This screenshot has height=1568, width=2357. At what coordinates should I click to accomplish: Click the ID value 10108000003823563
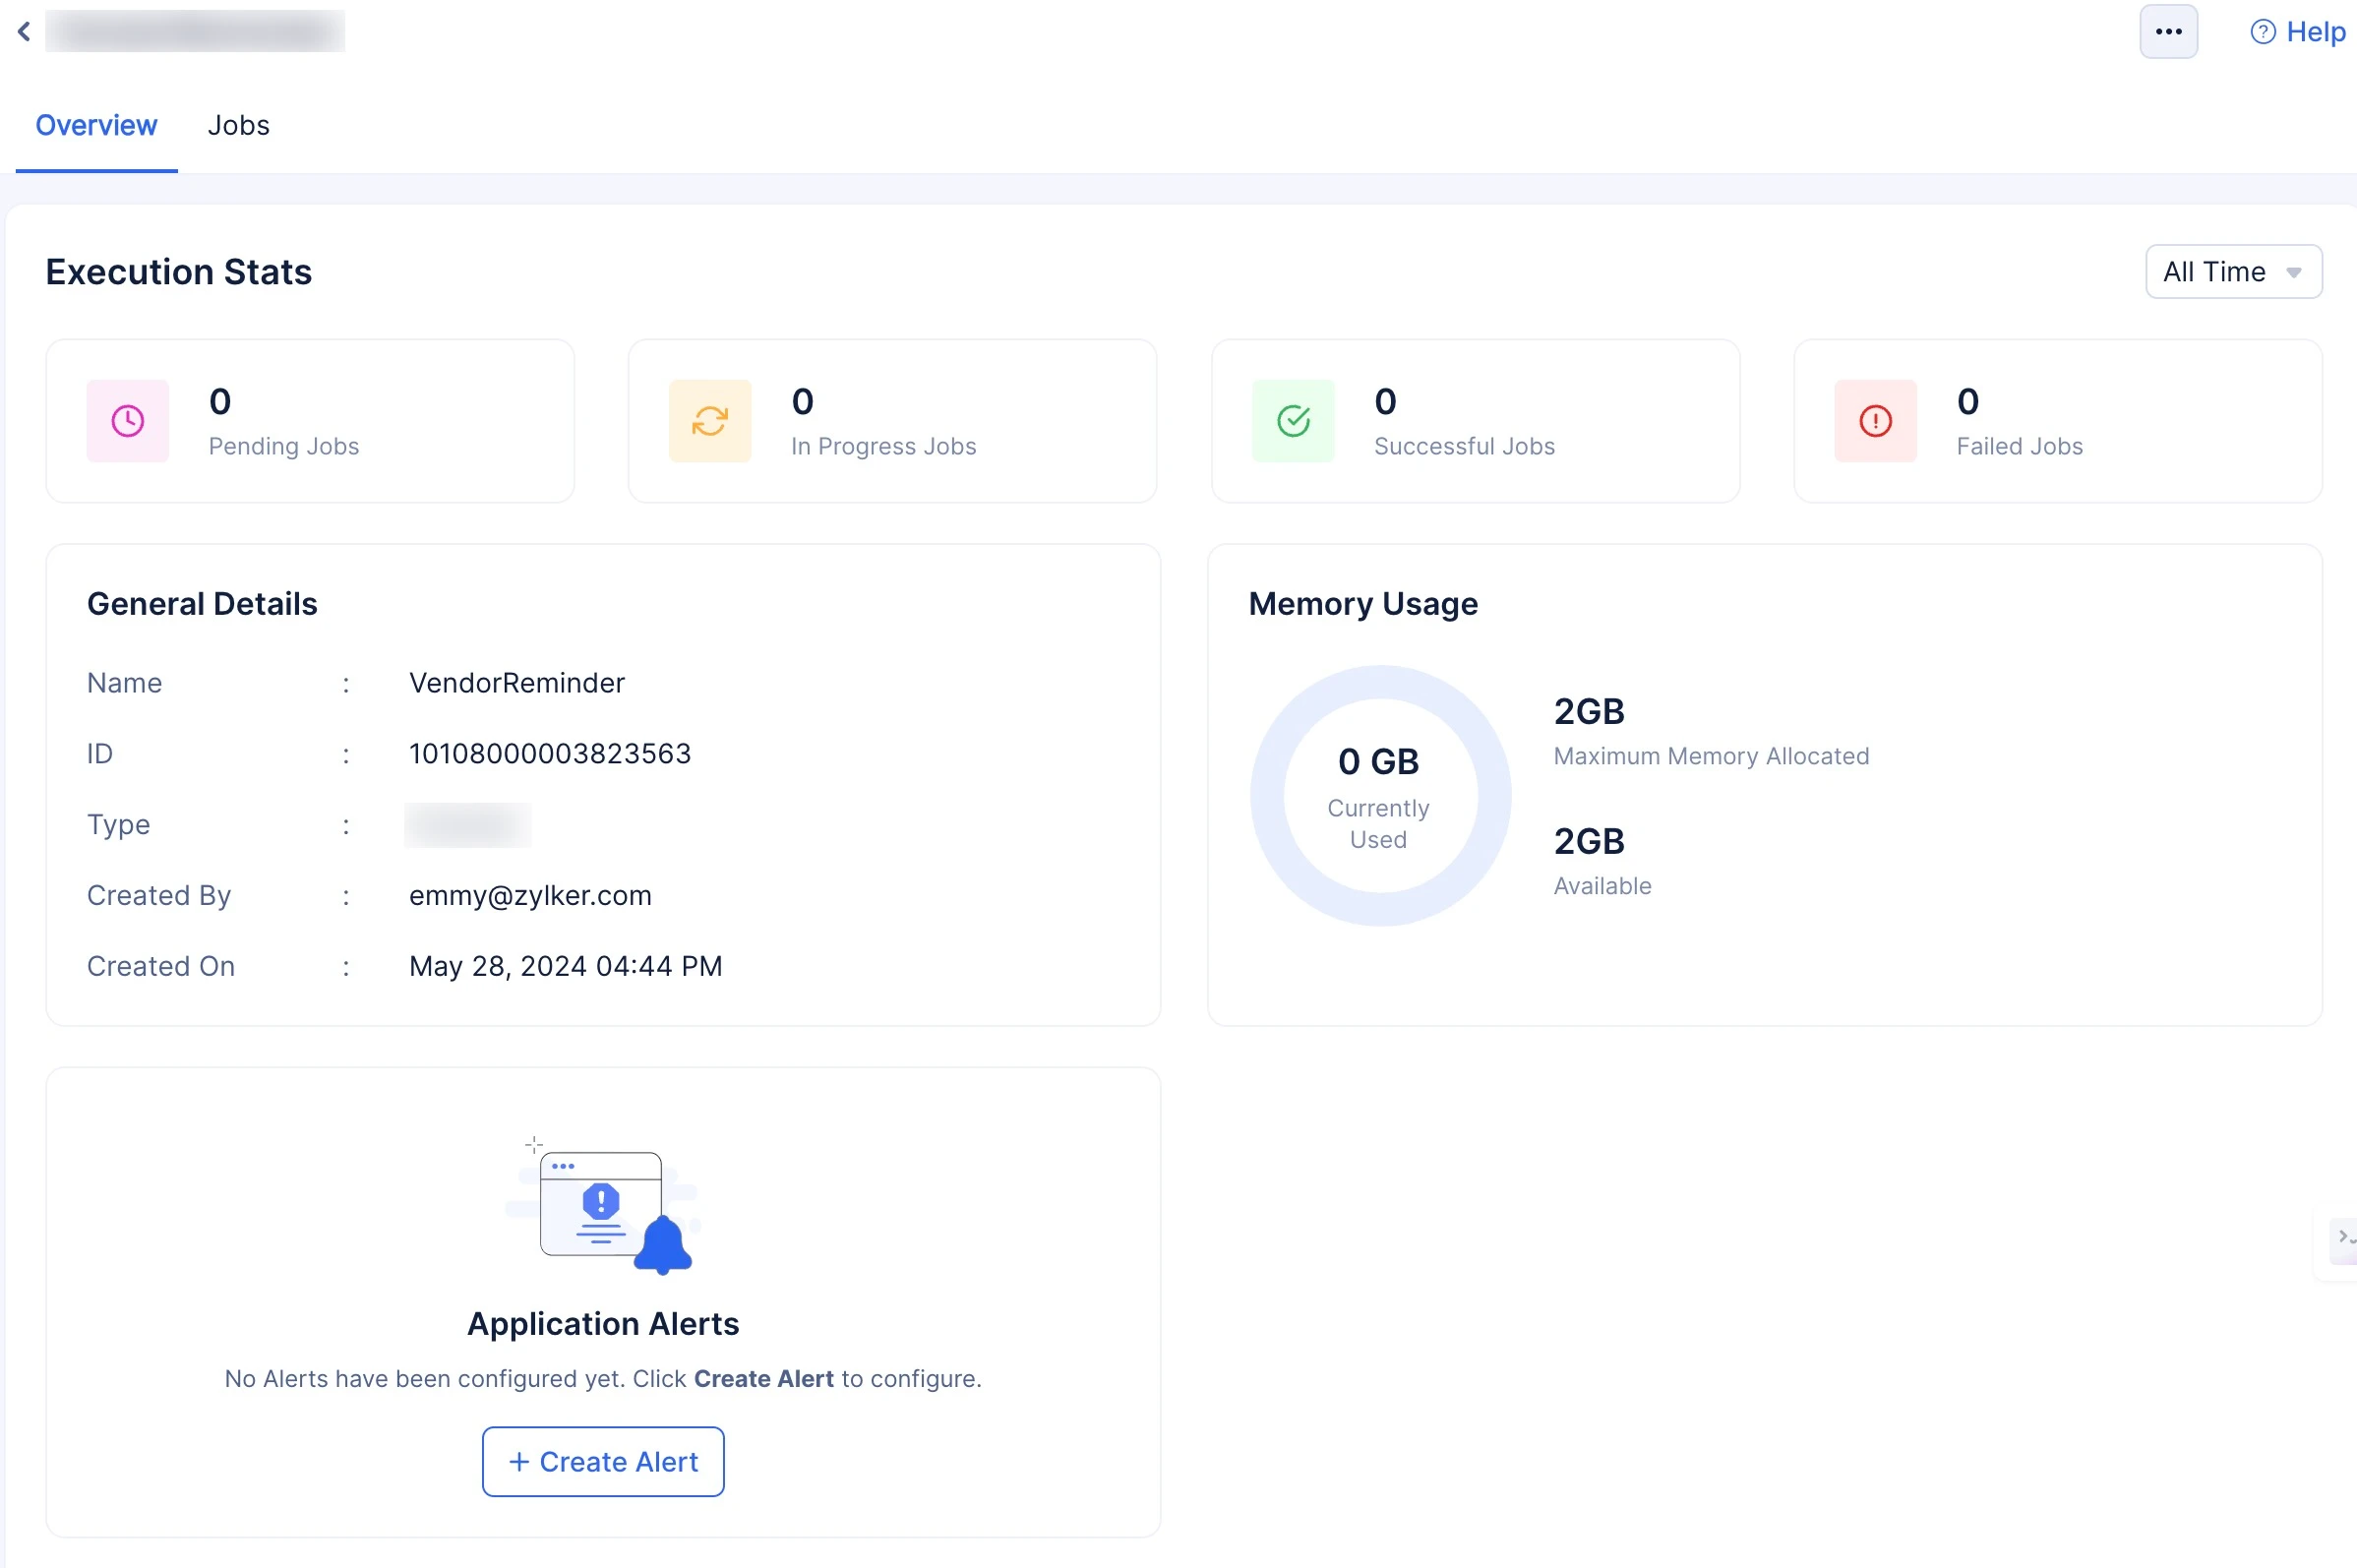click(550, 754)
